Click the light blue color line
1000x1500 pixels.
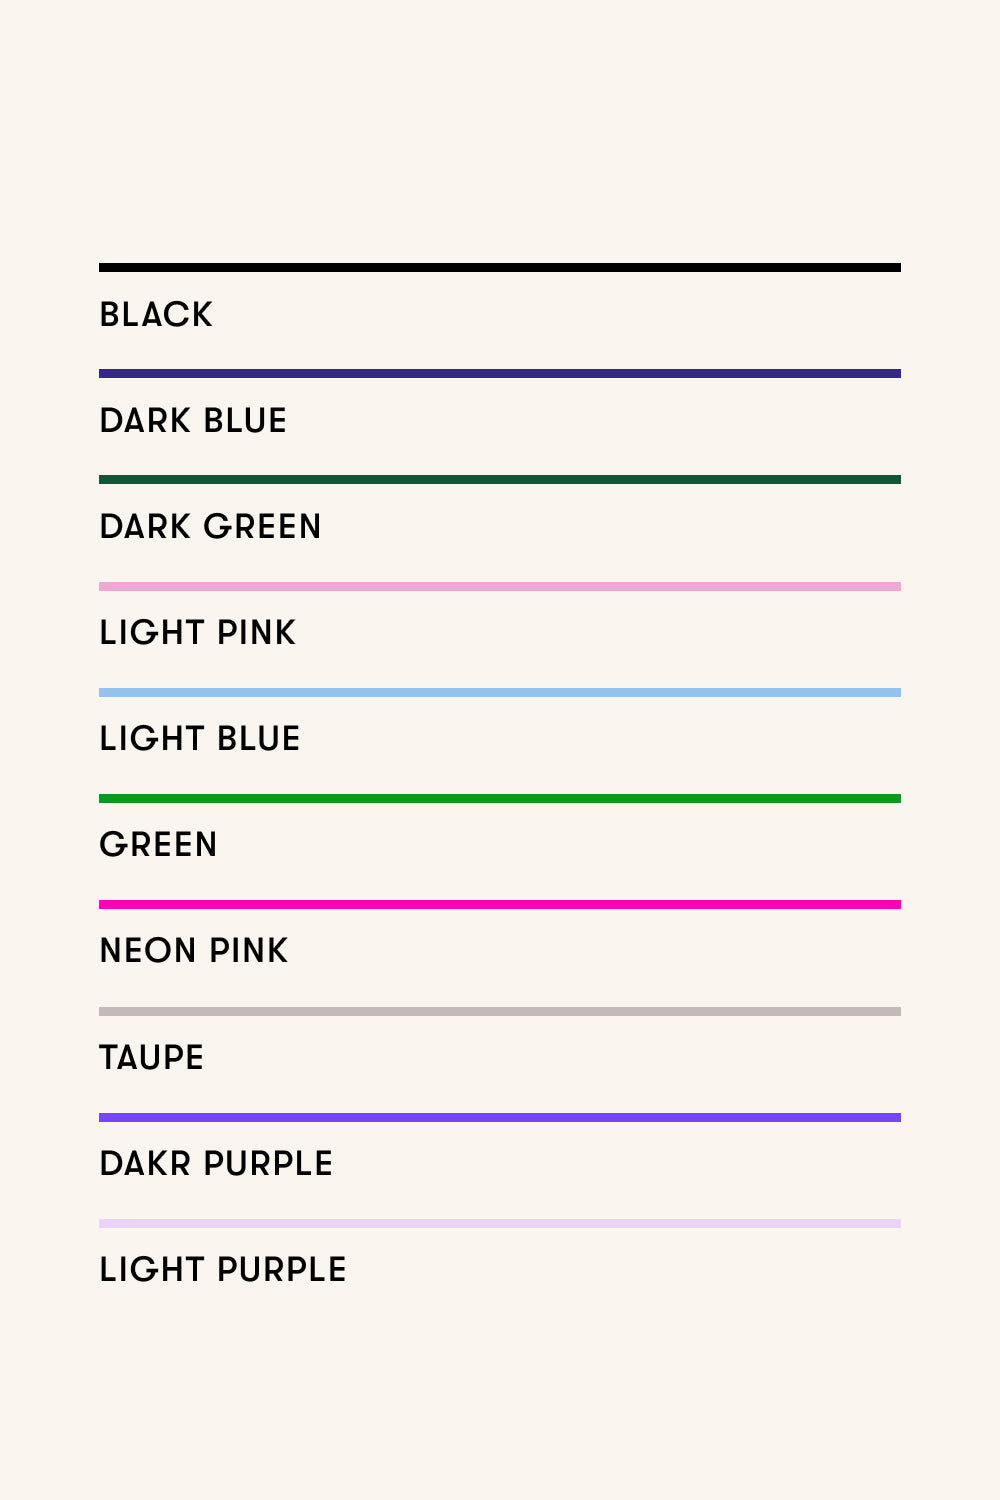pos(500,692)
